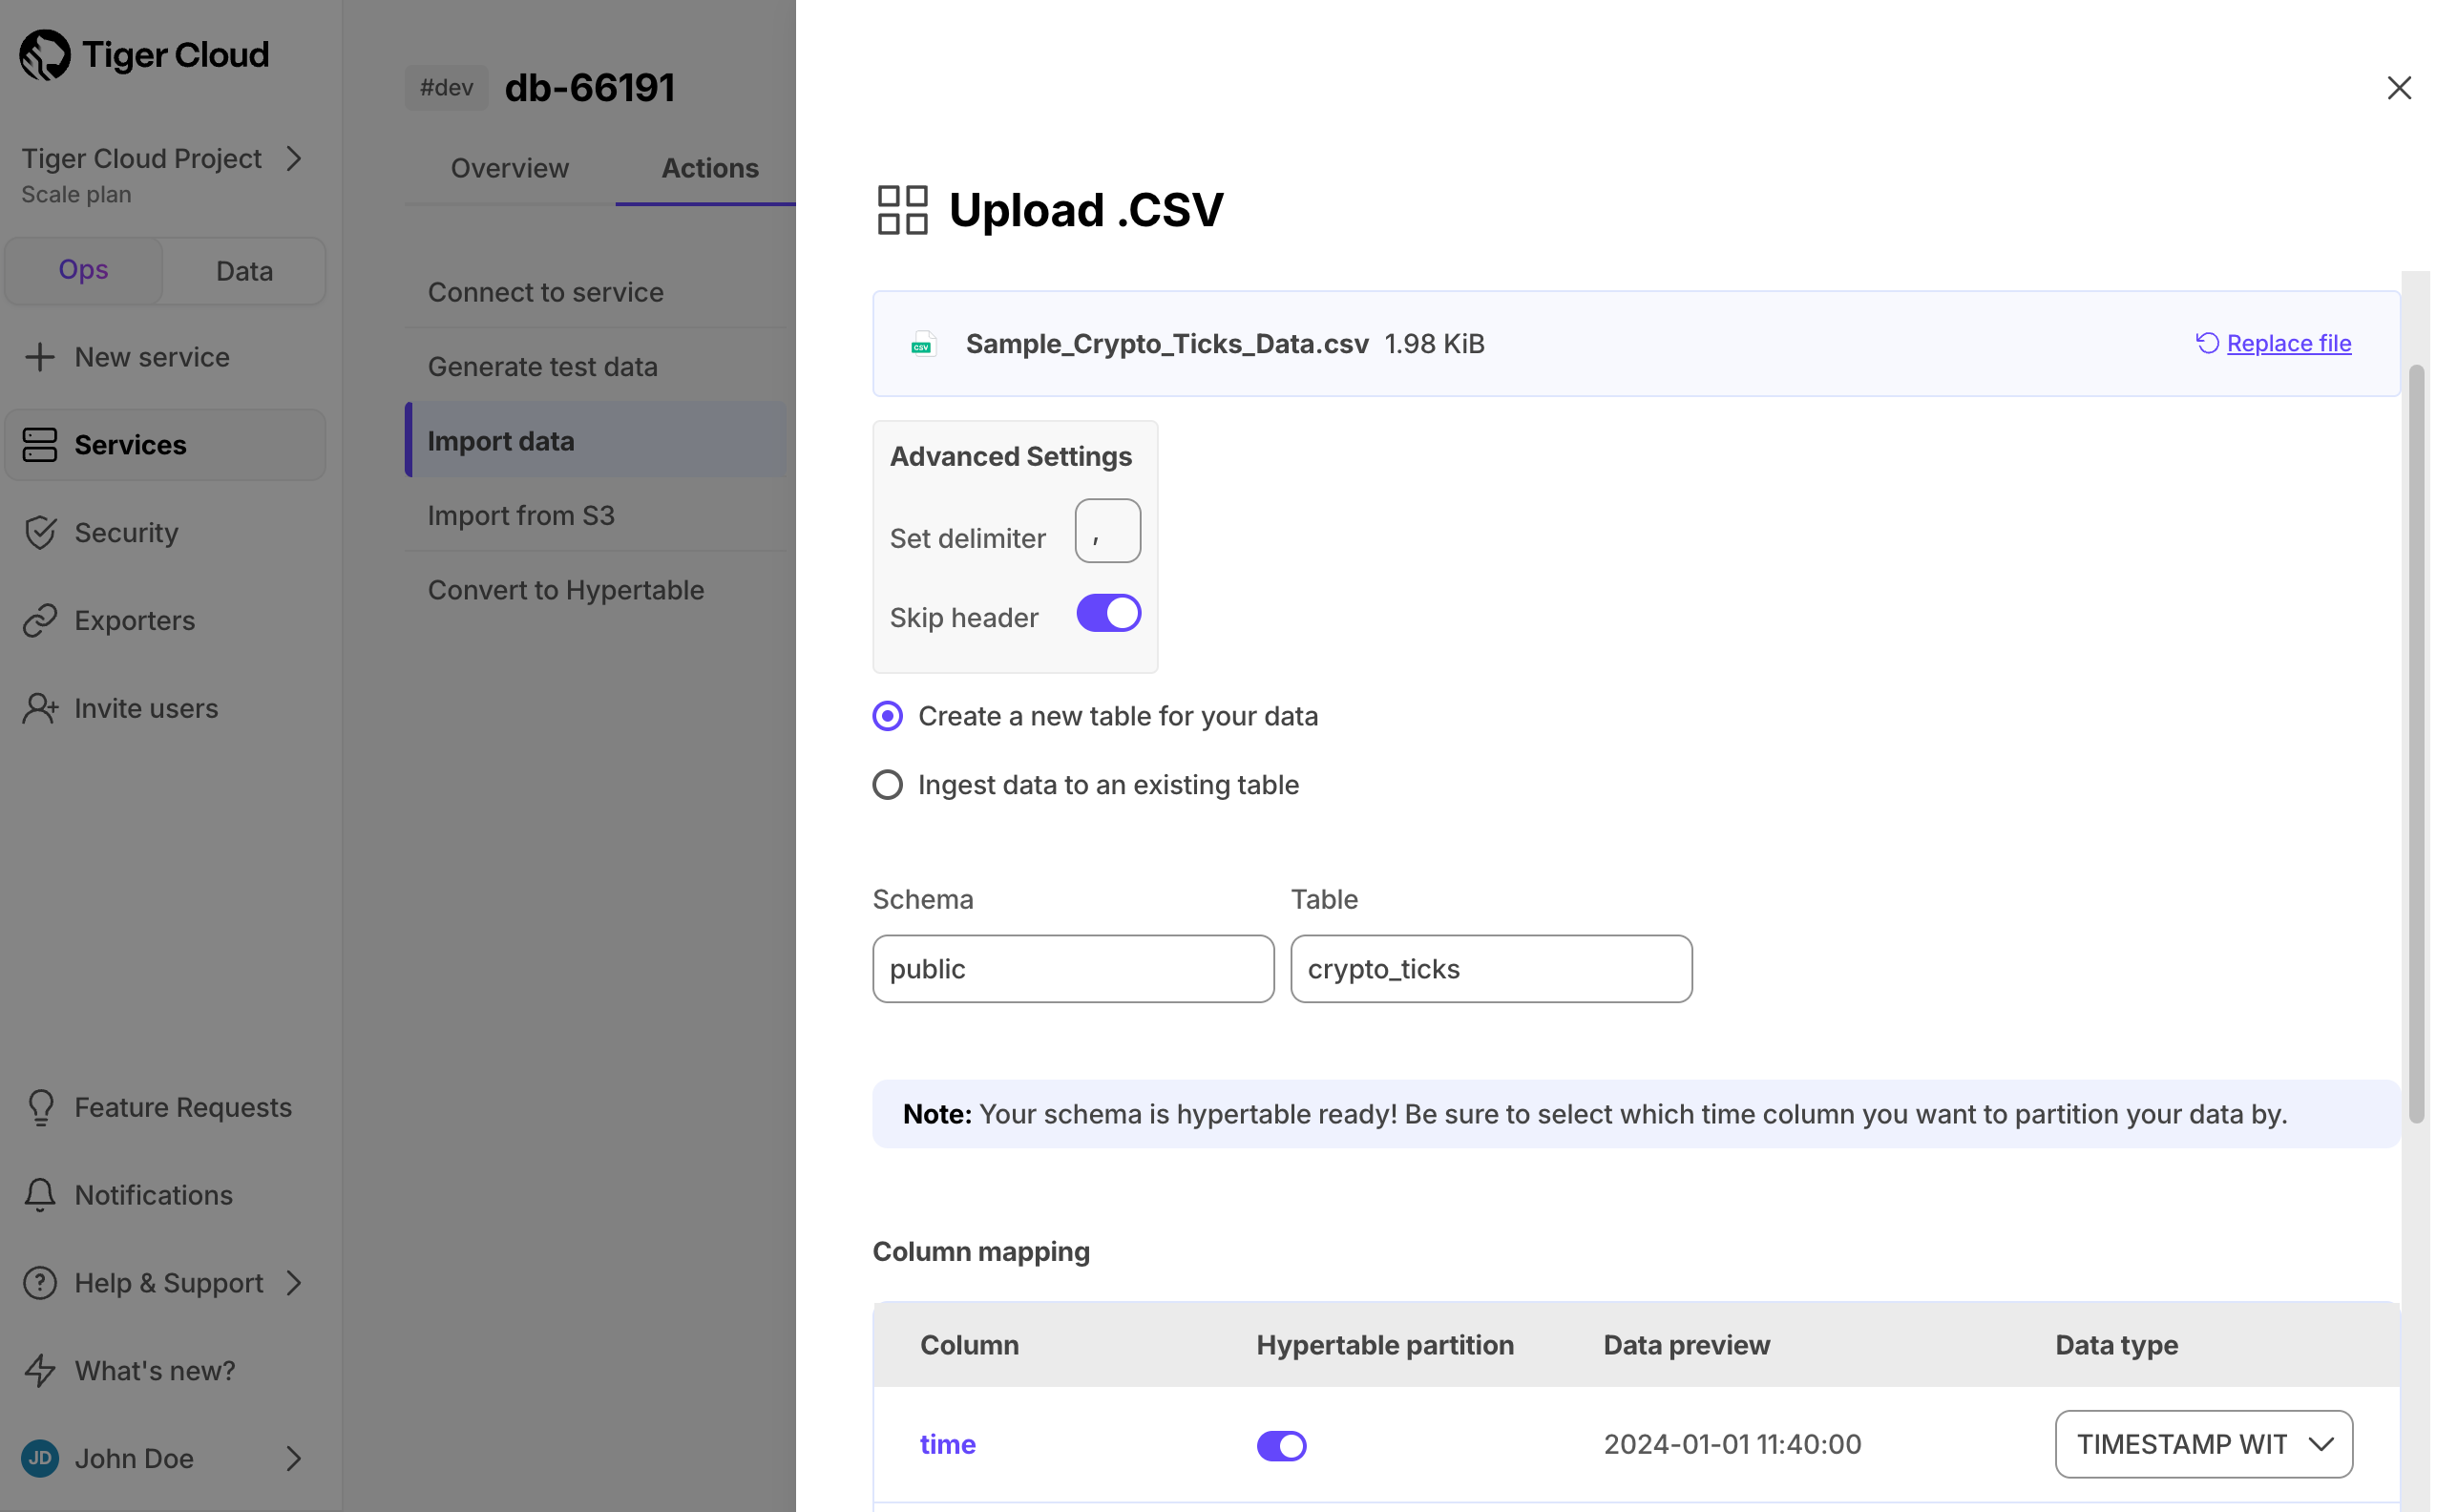This screenshot has height=1512, width=2457.
Task: Click the Schema input field showing public
Action: 1072,968
